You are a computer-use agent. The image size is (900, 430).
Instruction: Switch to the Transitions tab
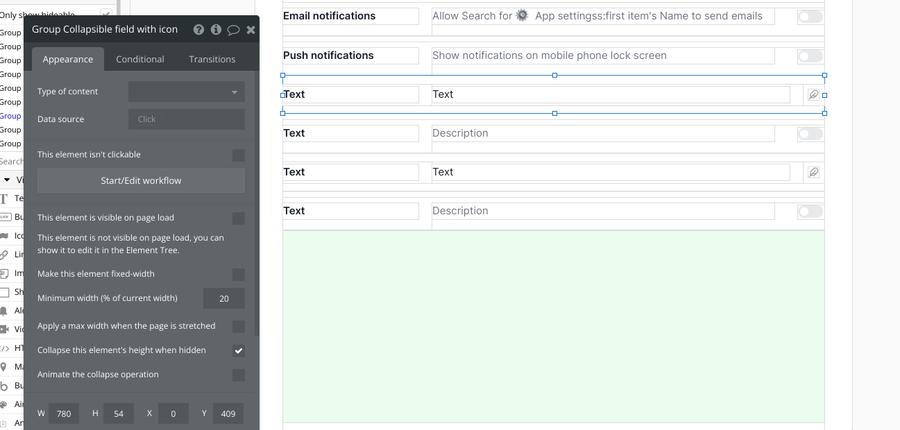212,59
